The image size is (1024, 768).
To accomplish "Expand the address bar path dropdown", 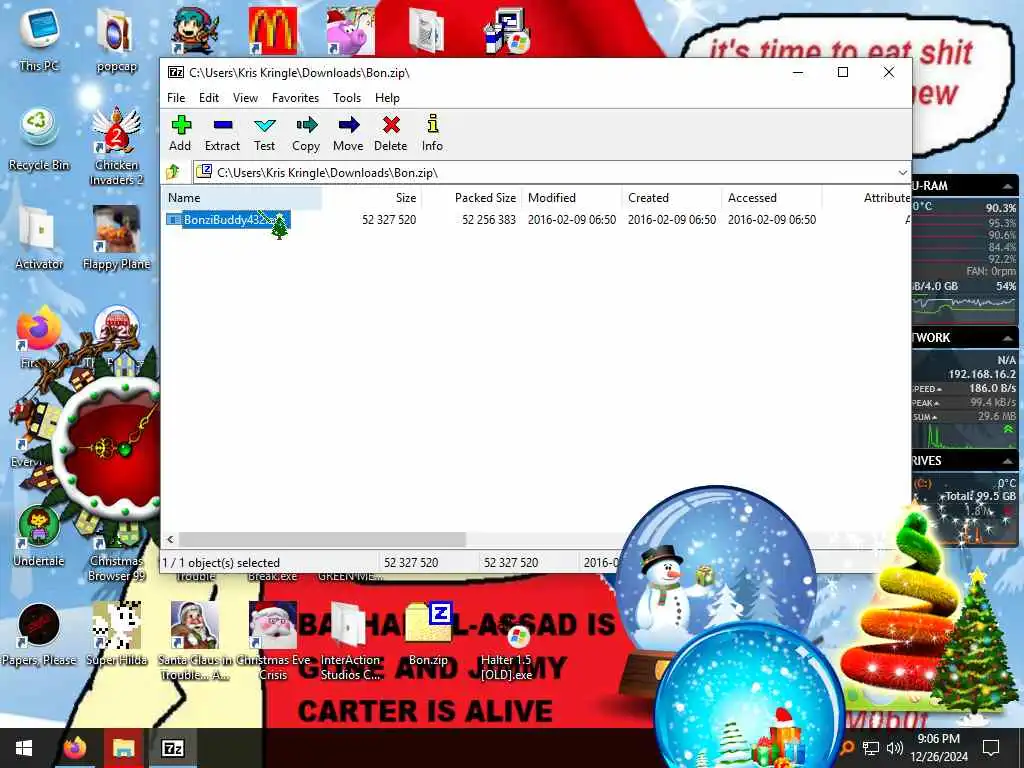I will (902, 172).
